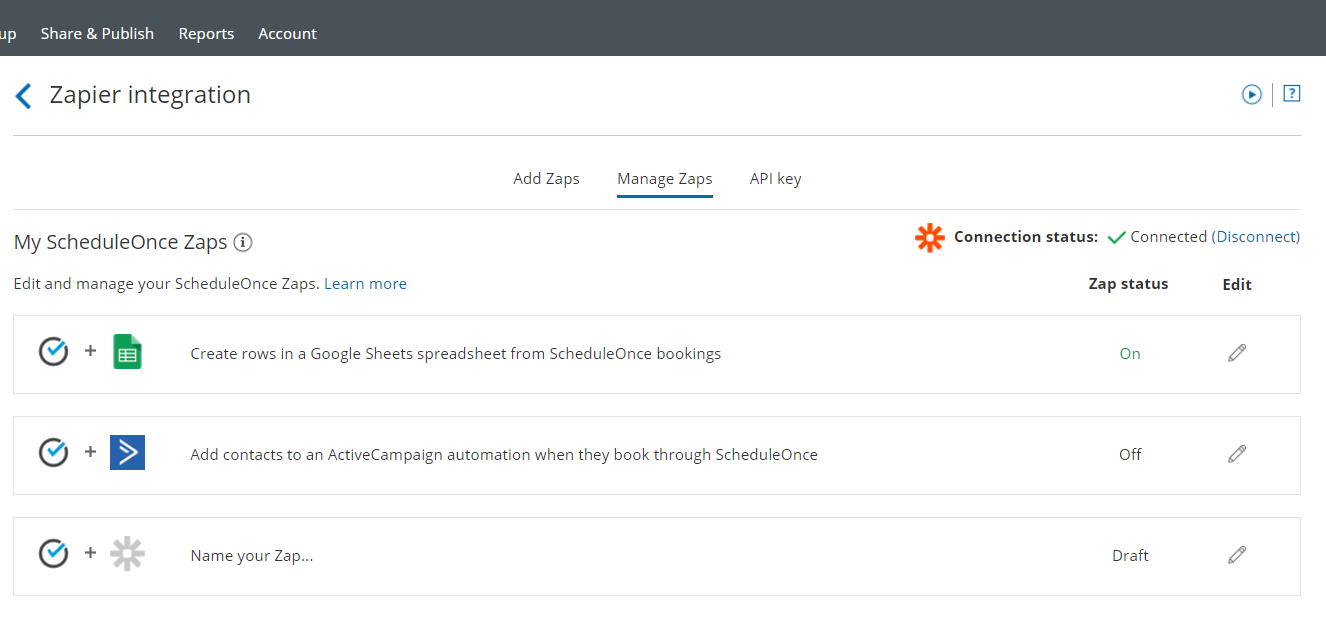Click the Disconnect link

click(x=1256, y=237)
